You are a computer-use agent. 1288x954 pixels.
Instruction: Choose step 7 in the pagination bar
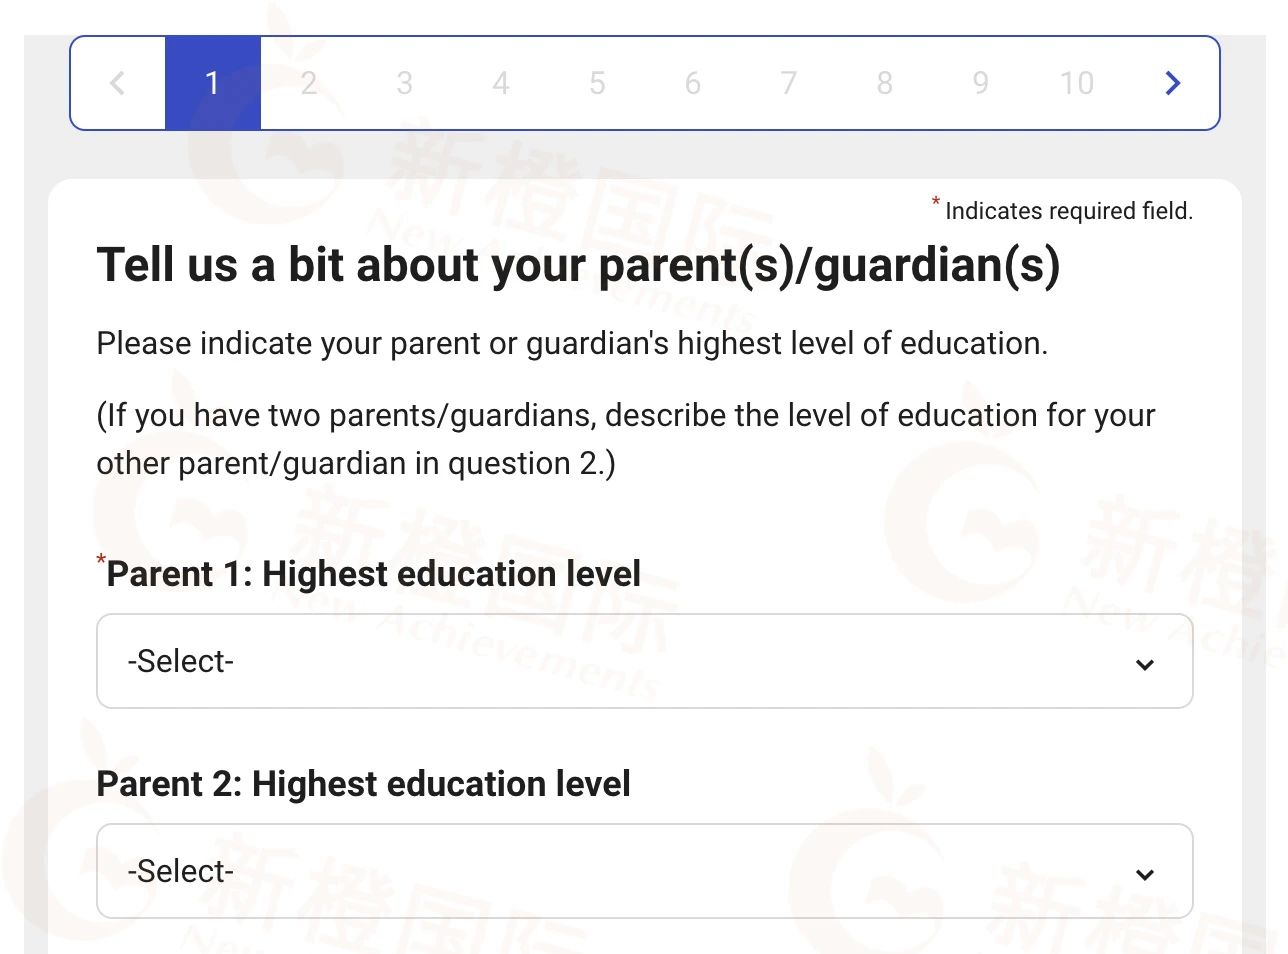(789, 83)
